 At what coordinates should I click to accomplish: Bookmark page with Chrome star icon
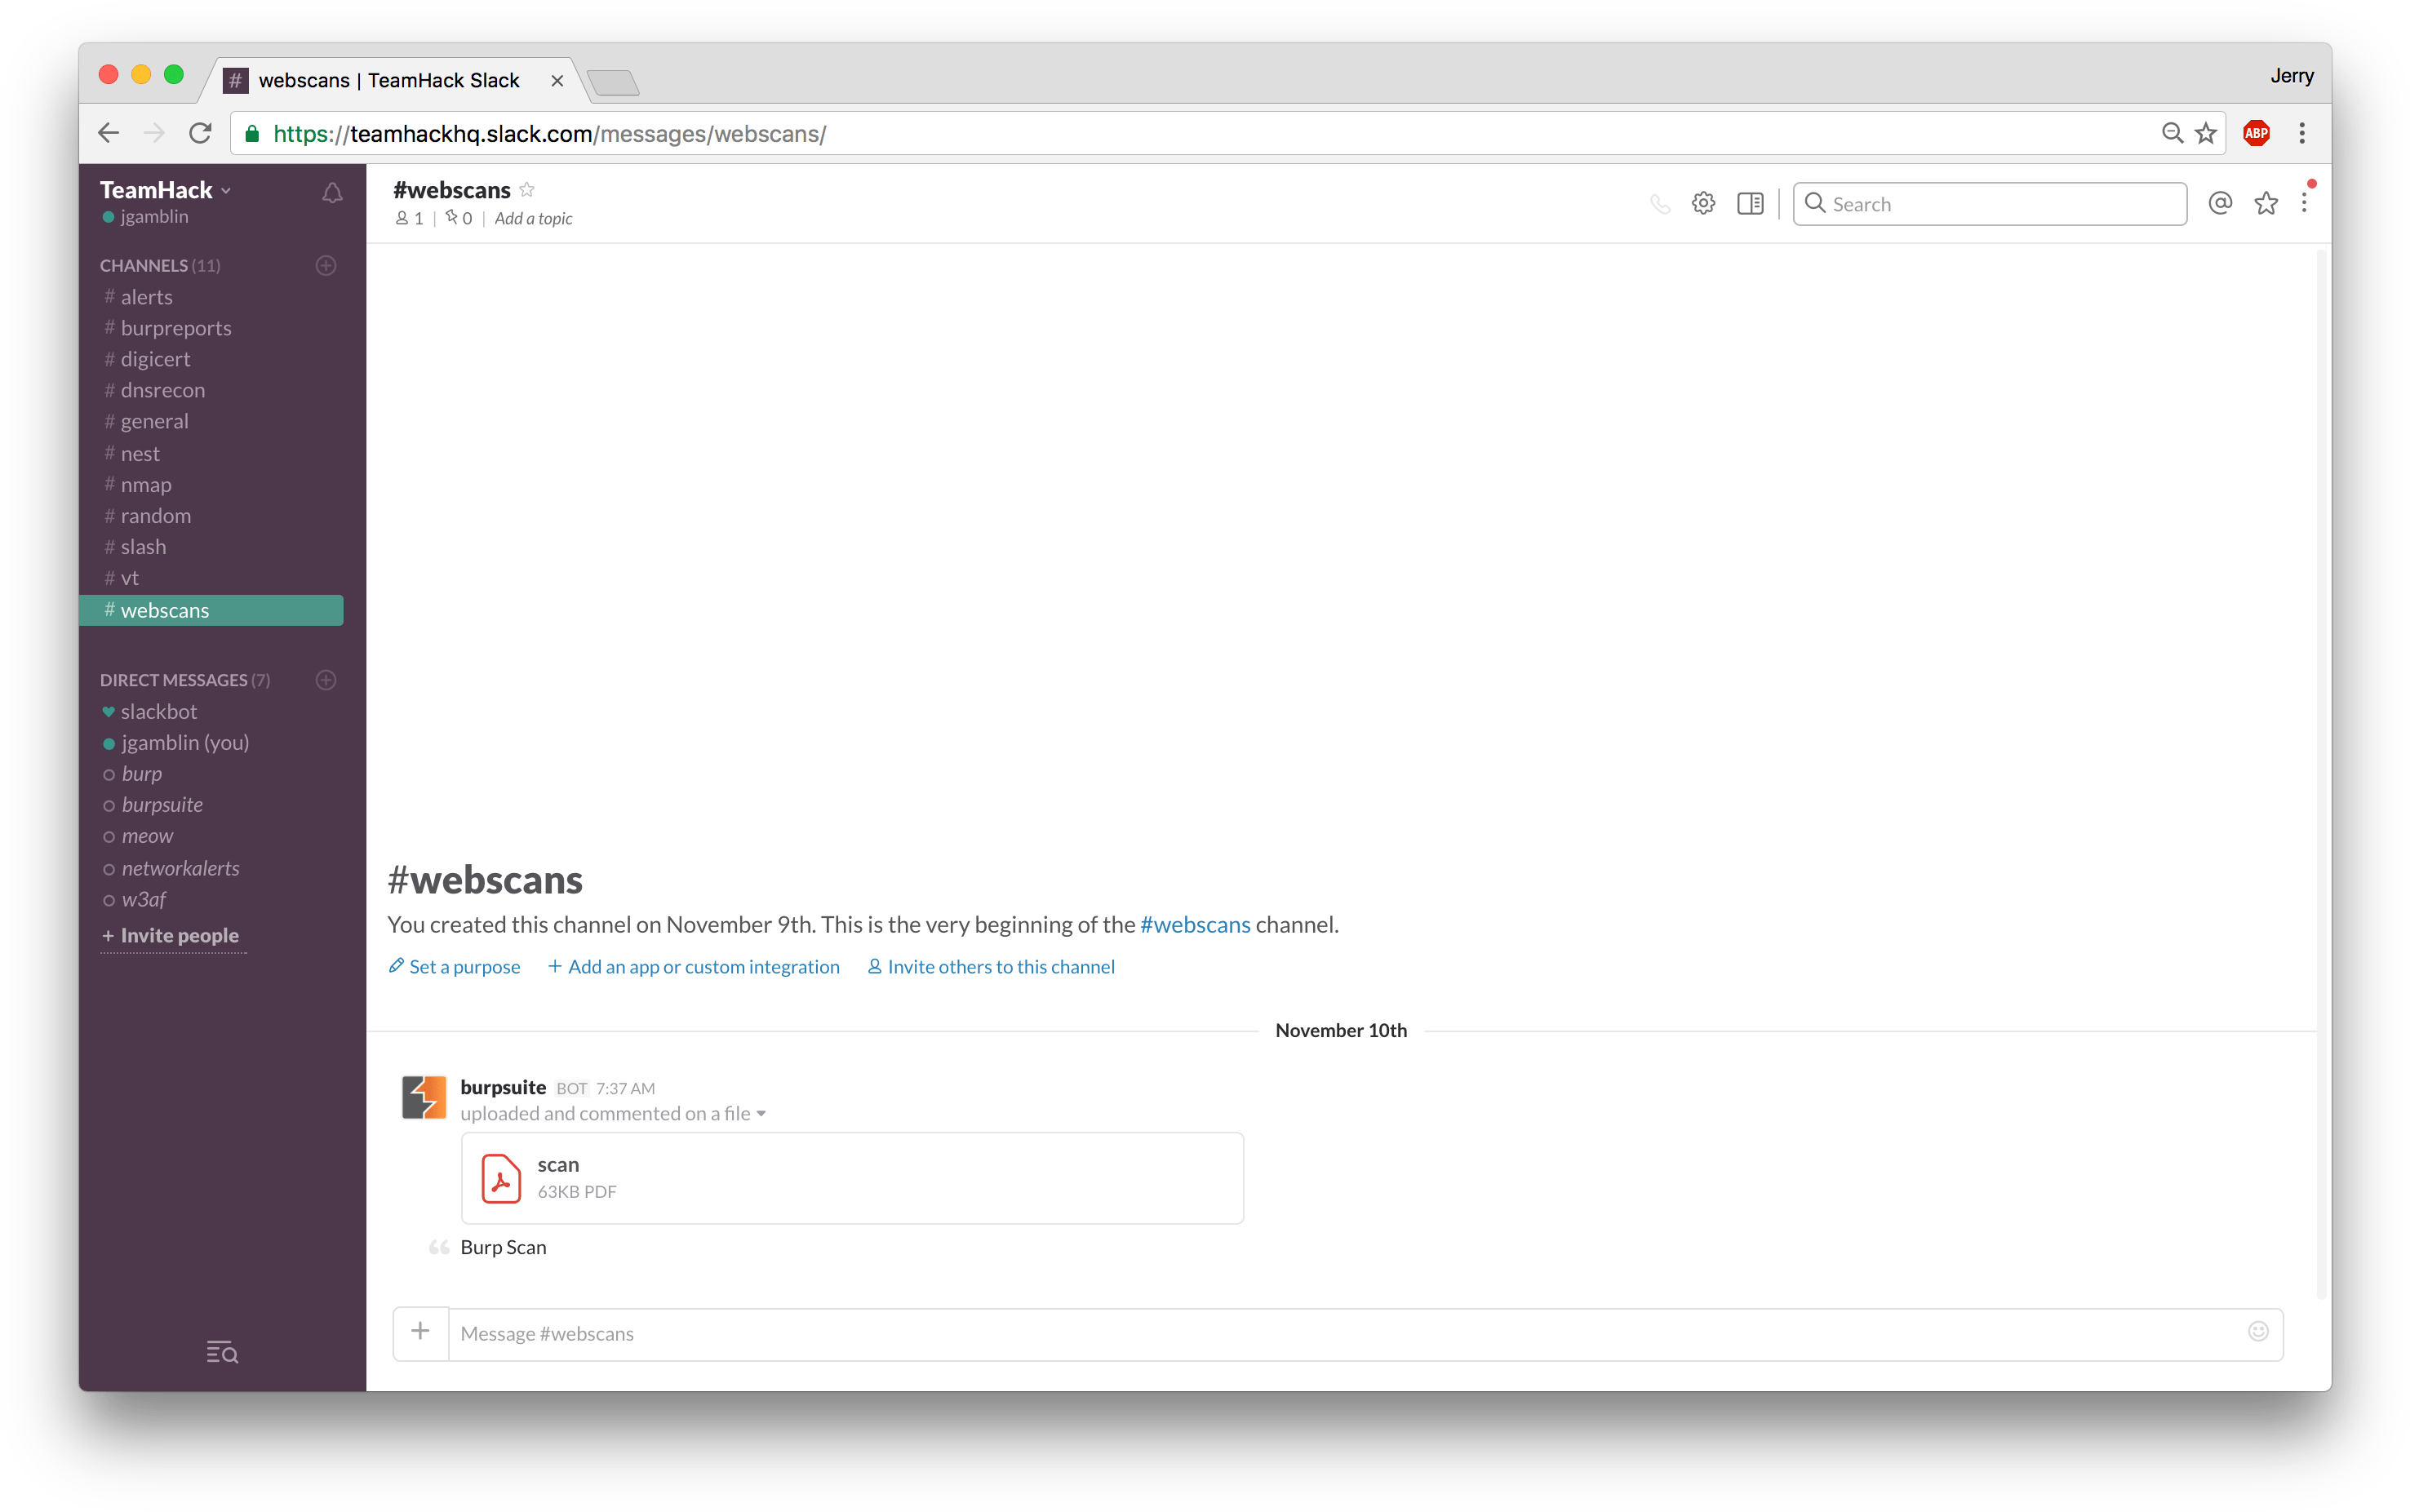click(2206, 134)
